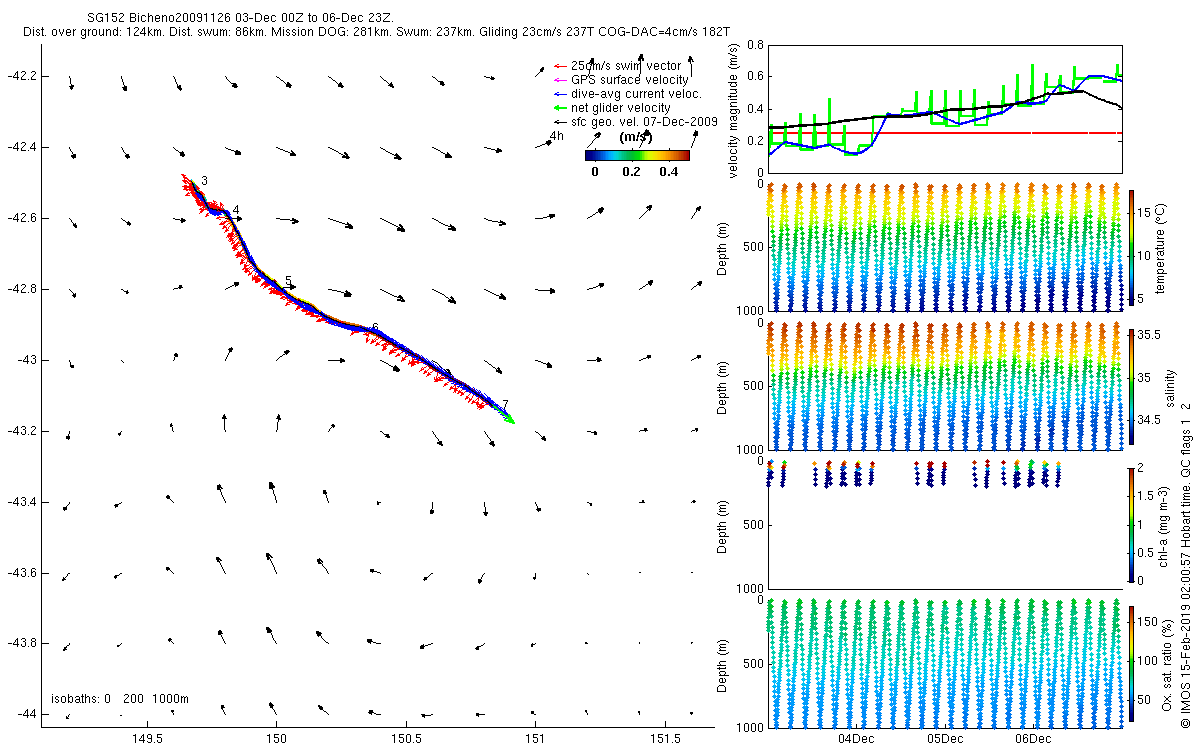
Task: Click the 'isobaths: 0 200 1000m' label
Action: pos(120,698)
